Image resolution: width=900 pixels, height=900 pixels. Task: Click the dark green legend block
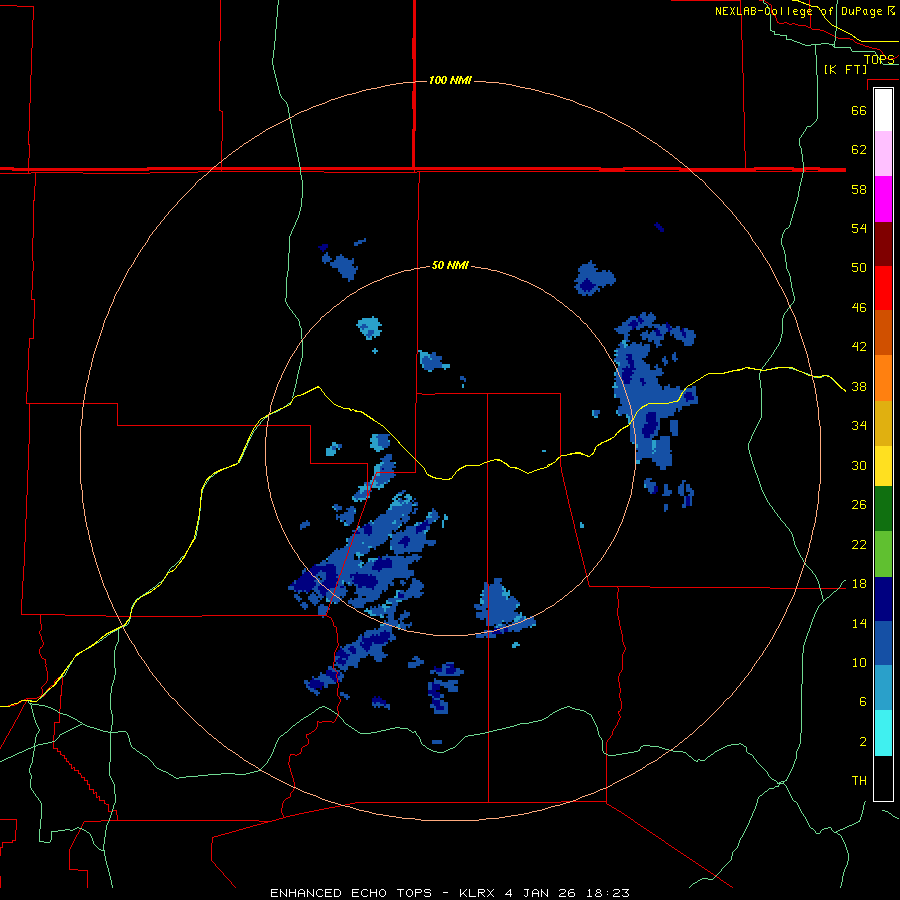883,509
